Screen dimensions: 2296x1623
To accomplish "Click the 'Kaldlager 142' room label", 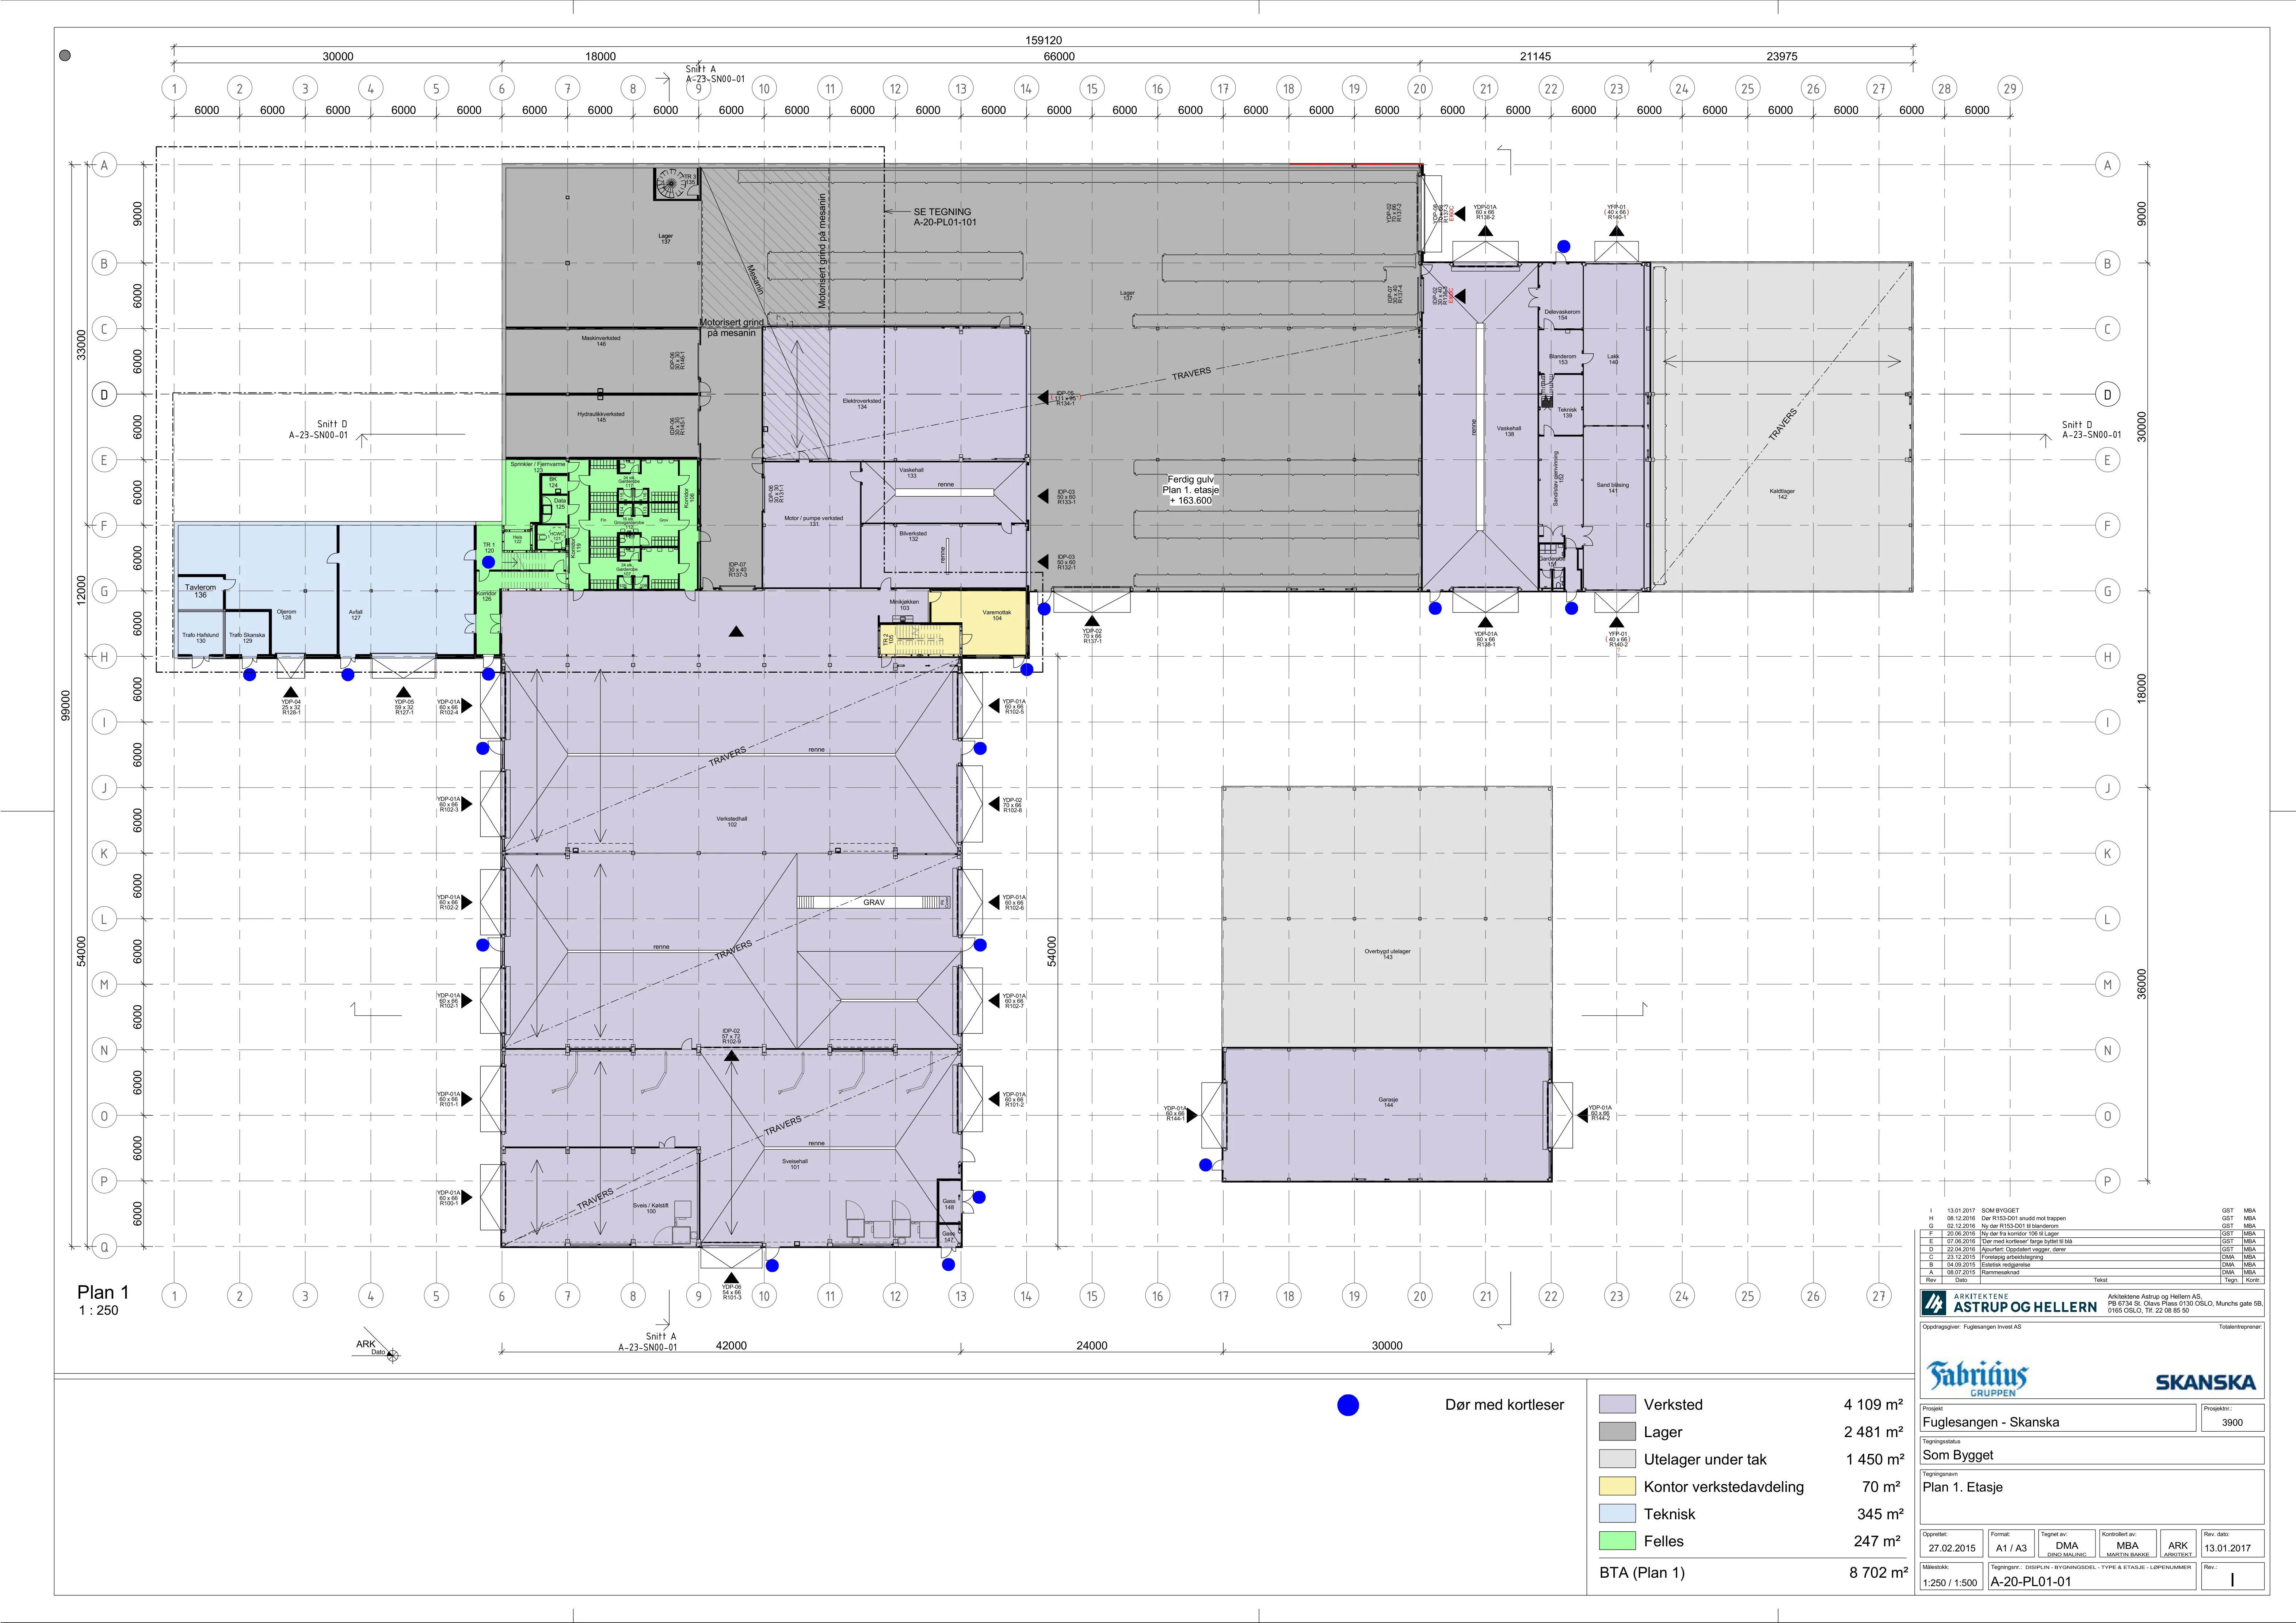I will point(1782,494).
